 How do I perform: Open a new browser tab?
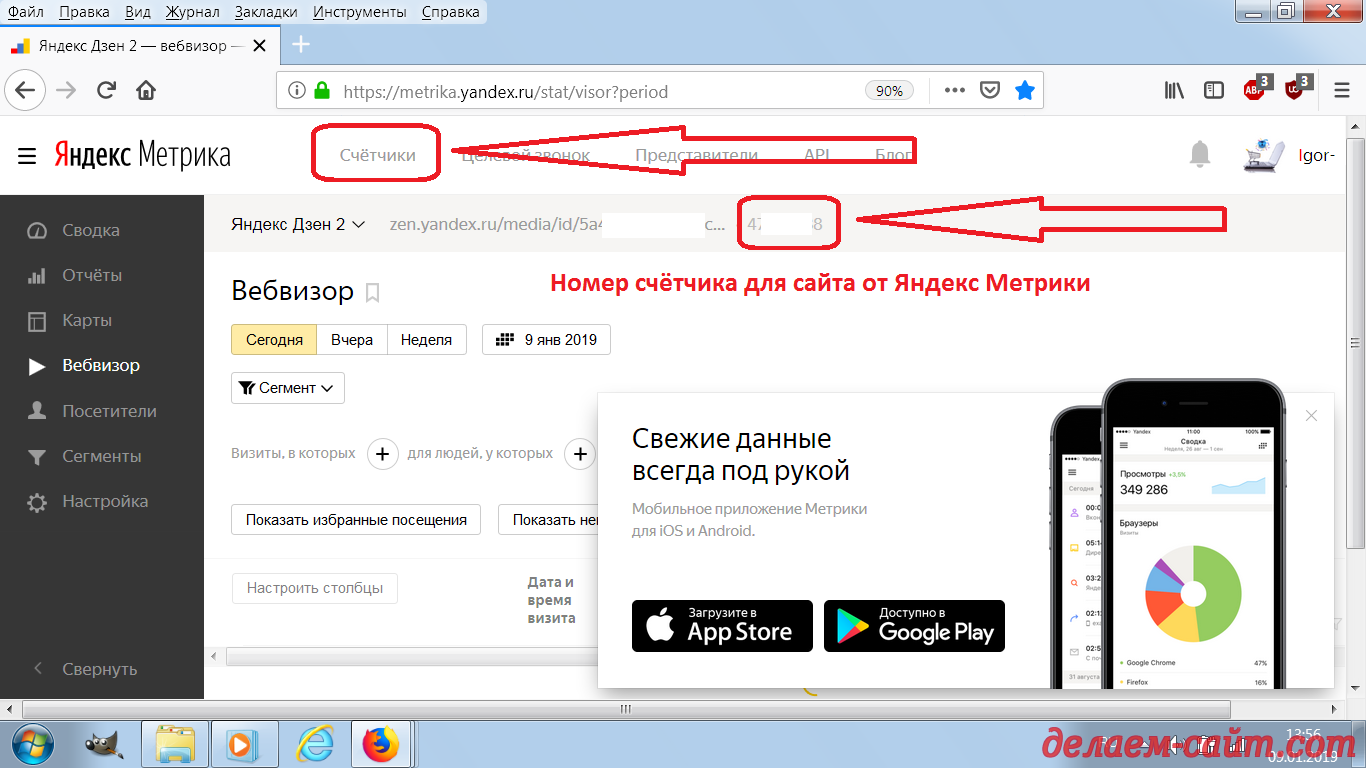click(x=300, y=45)
